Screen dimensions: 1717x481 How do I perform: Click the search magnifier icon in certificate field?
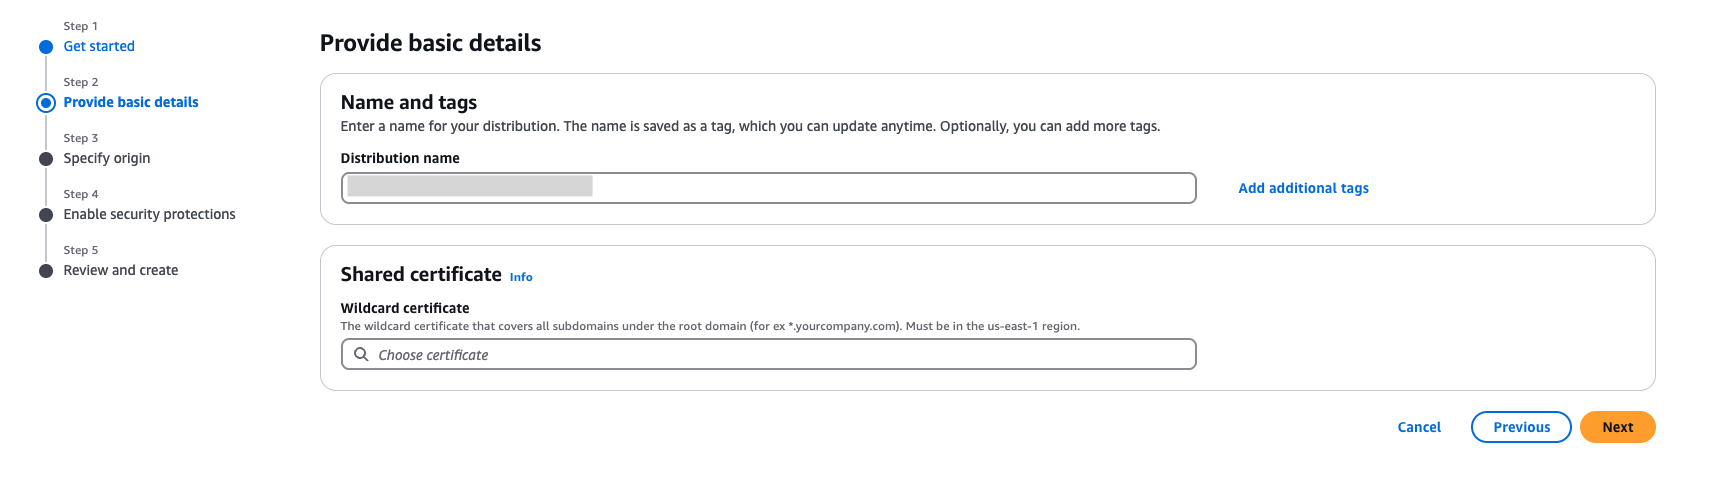361,354
